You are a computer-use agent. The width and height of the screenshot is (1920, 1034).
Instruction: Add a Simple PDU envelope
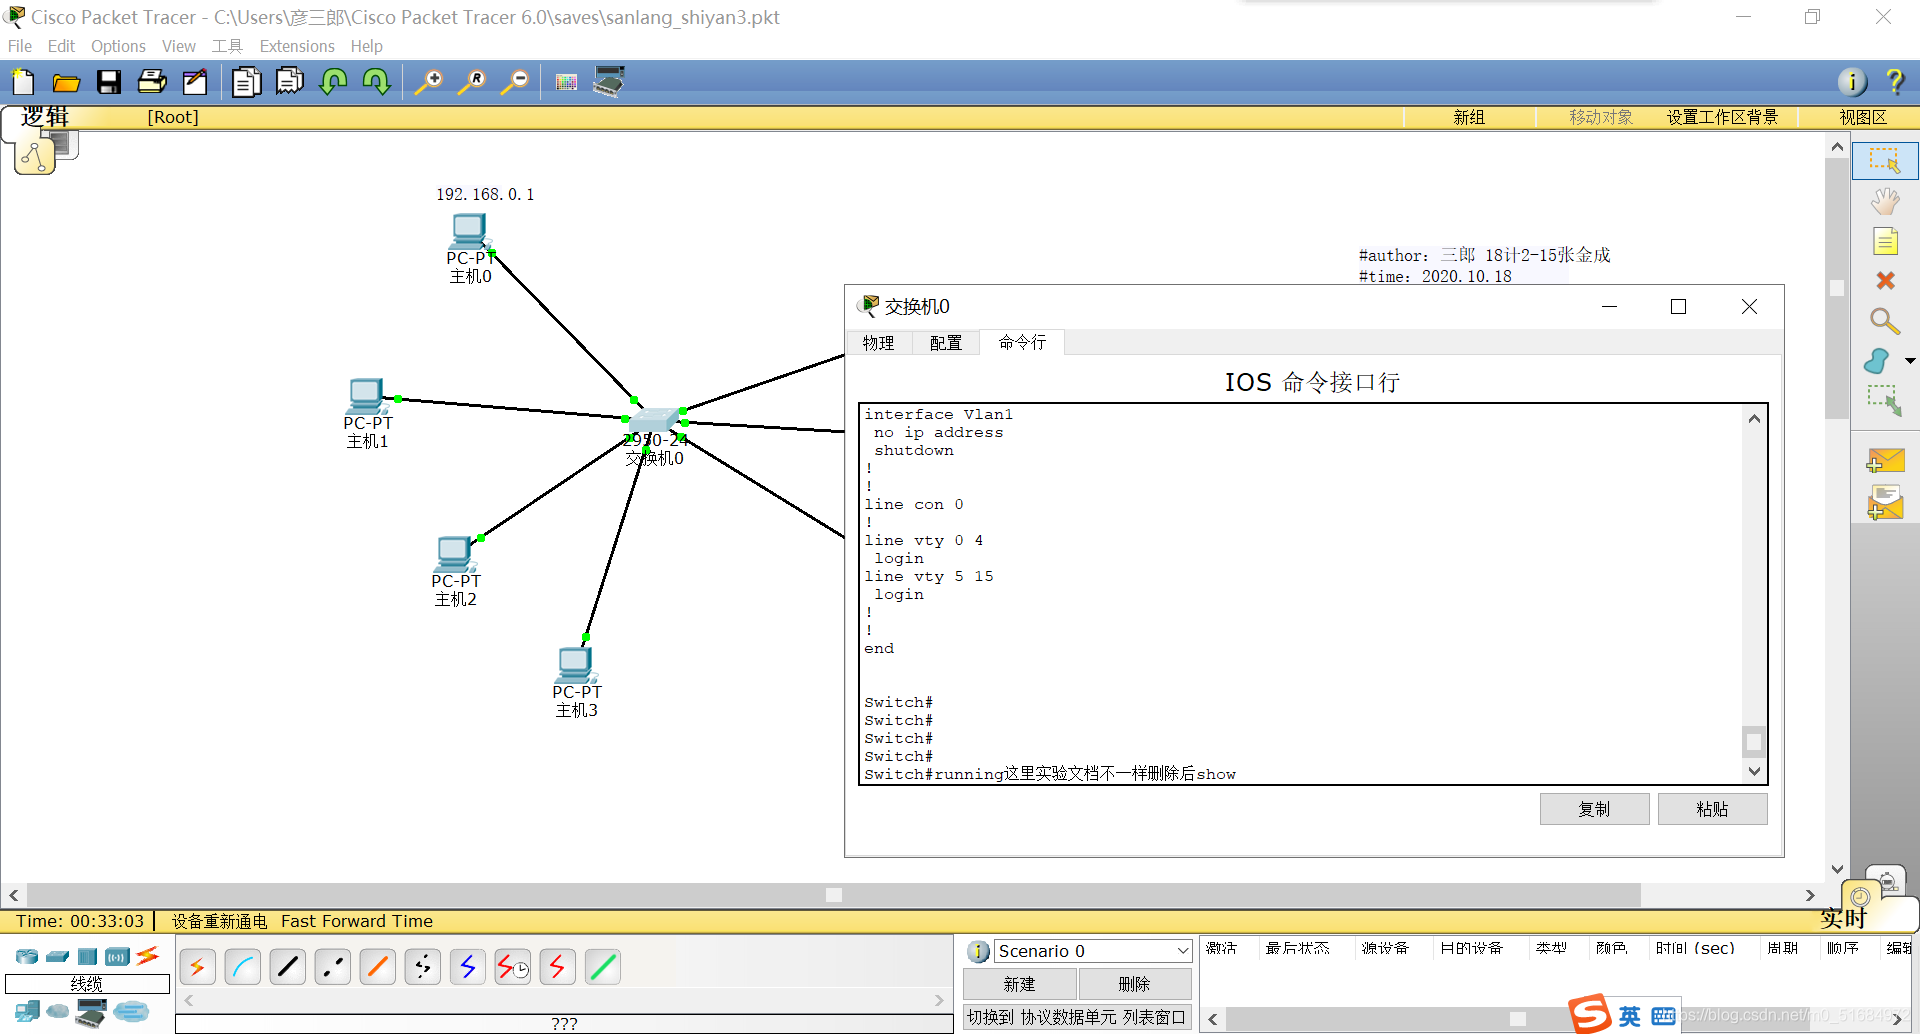click(1885, 460)
